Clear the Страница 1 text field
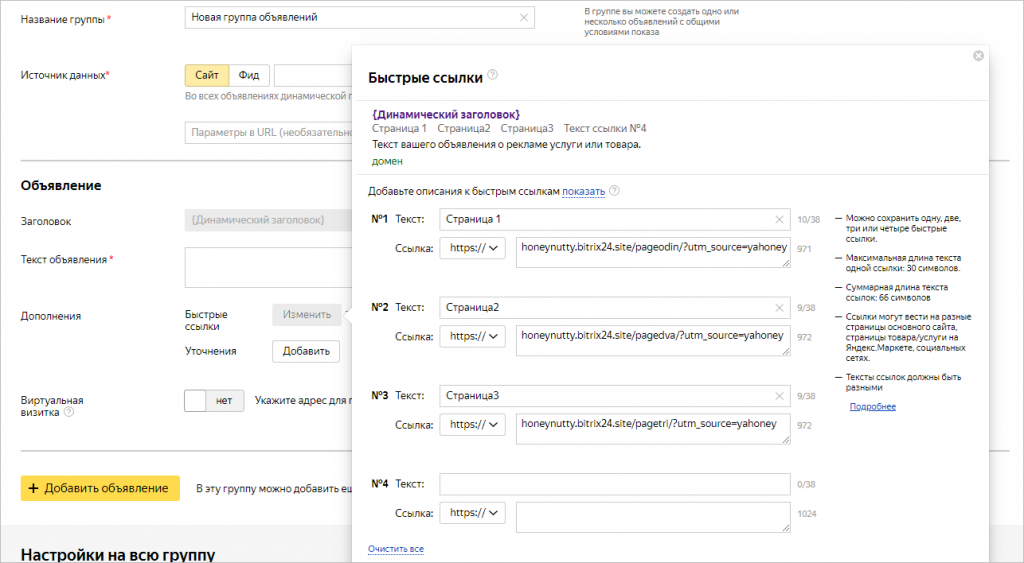Screen dimensions: 1024x563 pos(779,219)
